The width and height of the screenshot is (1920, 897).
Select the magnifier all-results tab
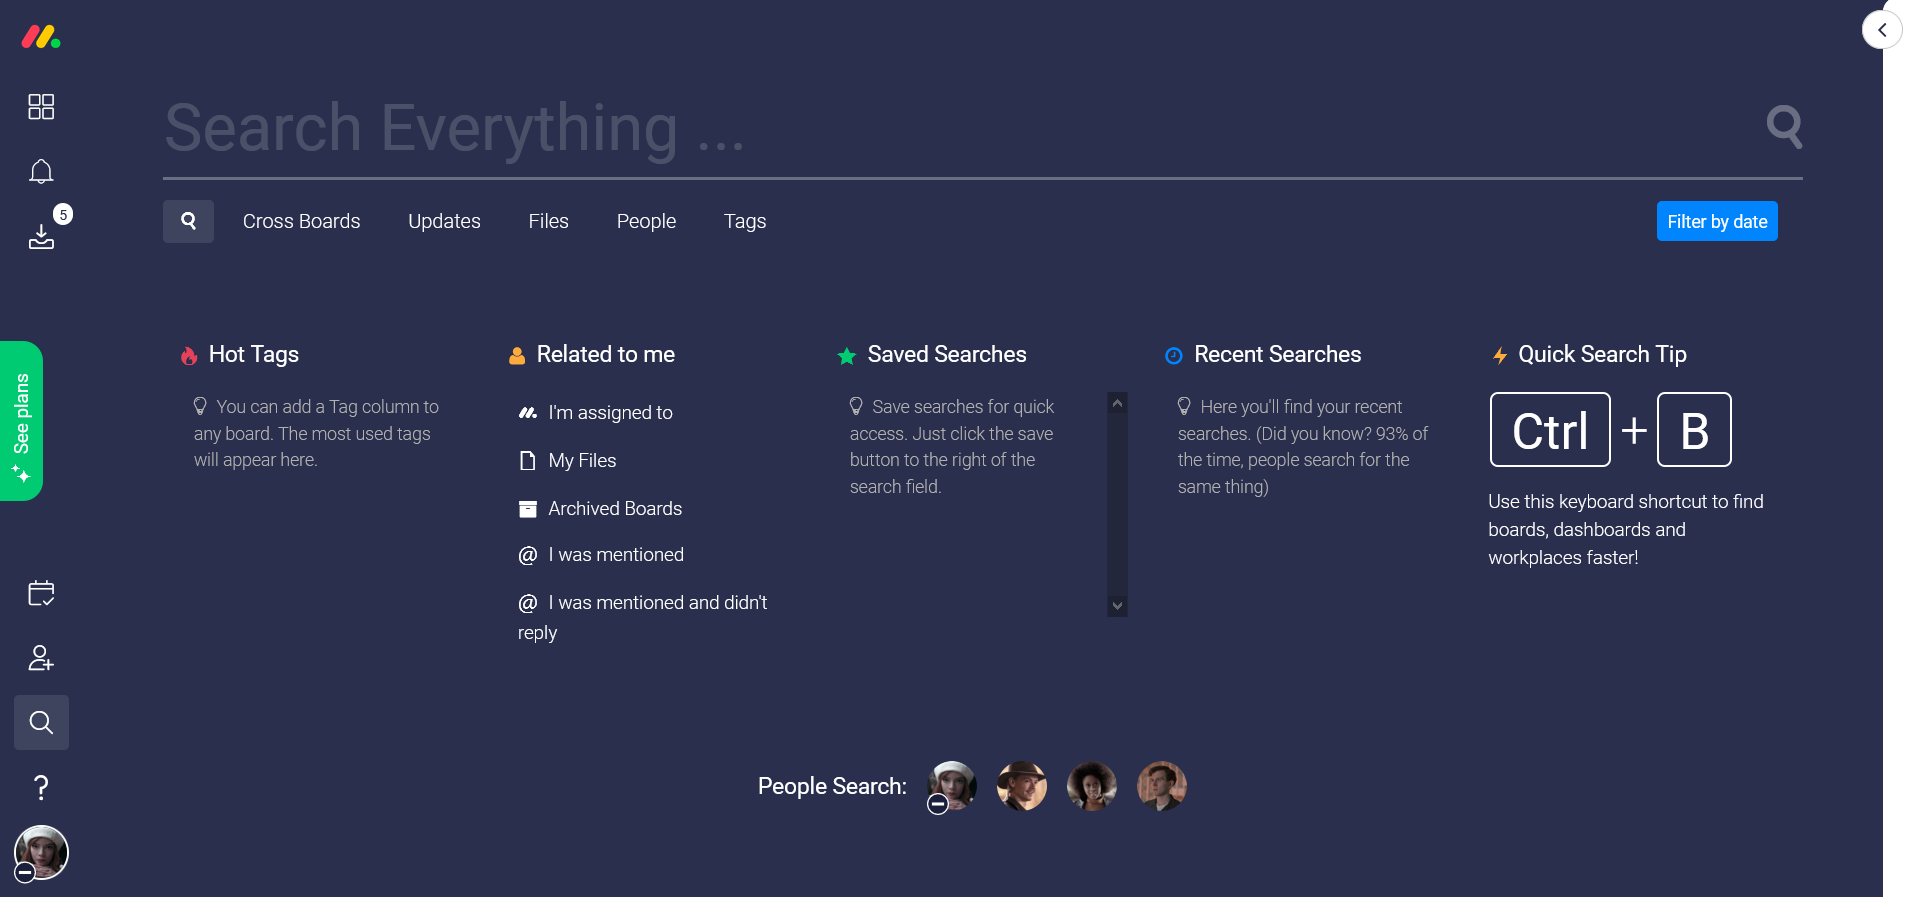pyautogui.click(x=188, y=221)
